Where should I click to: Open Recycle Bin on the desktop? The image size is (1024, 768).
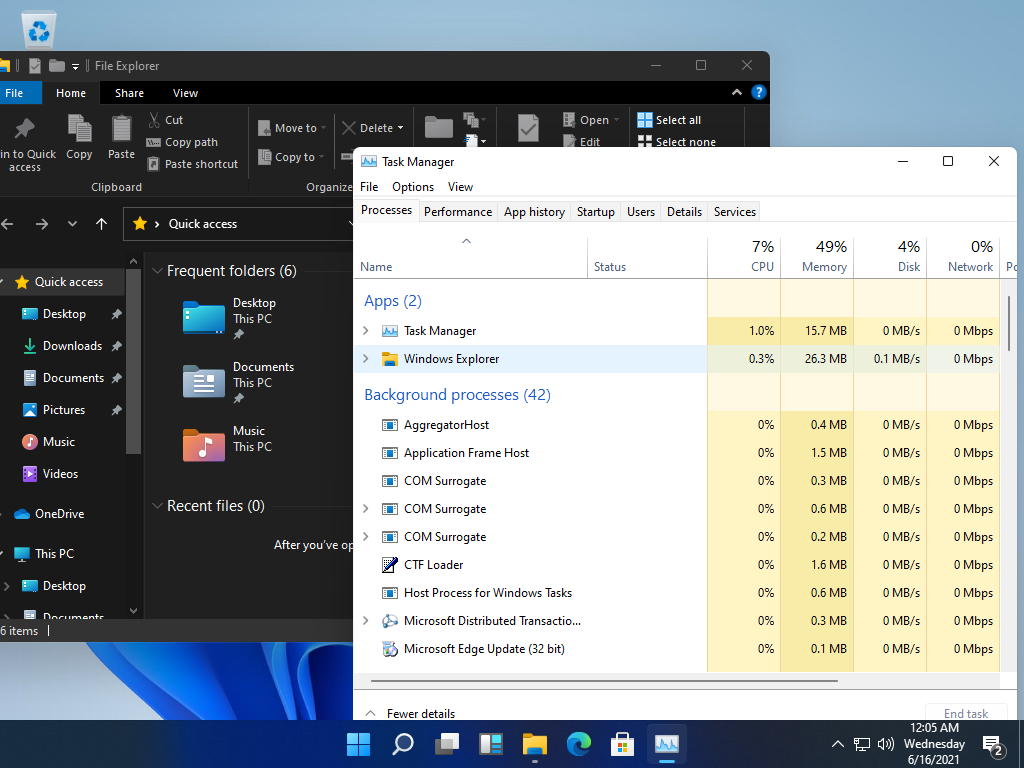coord(39,29)
